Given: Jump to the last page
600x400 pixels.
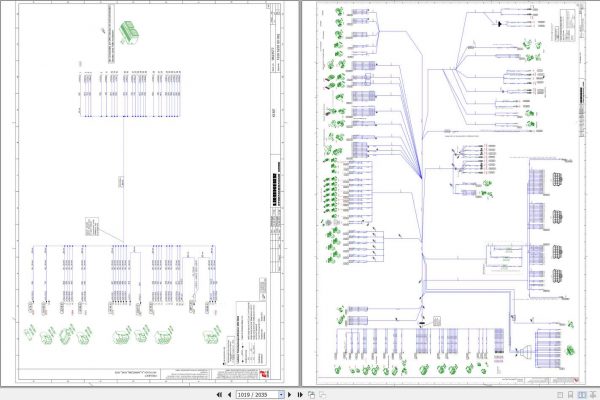Looking at the screenshot, I should point(300,395).
